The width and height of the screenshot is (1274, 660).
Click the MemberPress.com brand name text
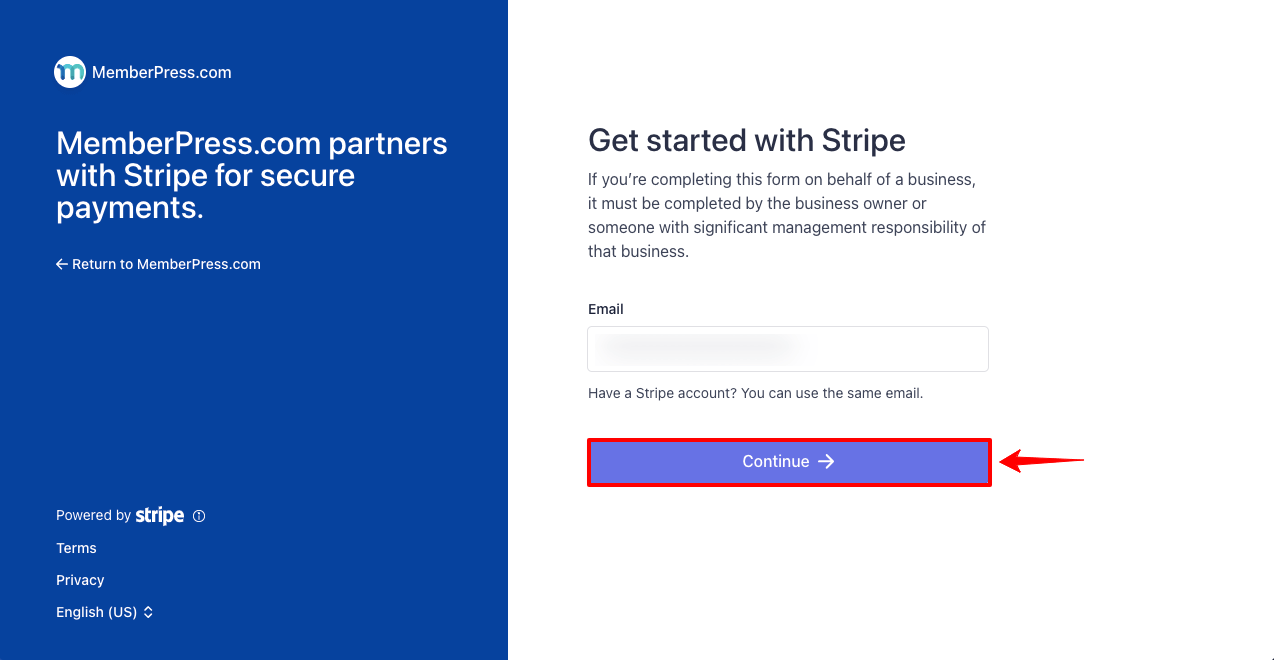(x=162, y=72)
